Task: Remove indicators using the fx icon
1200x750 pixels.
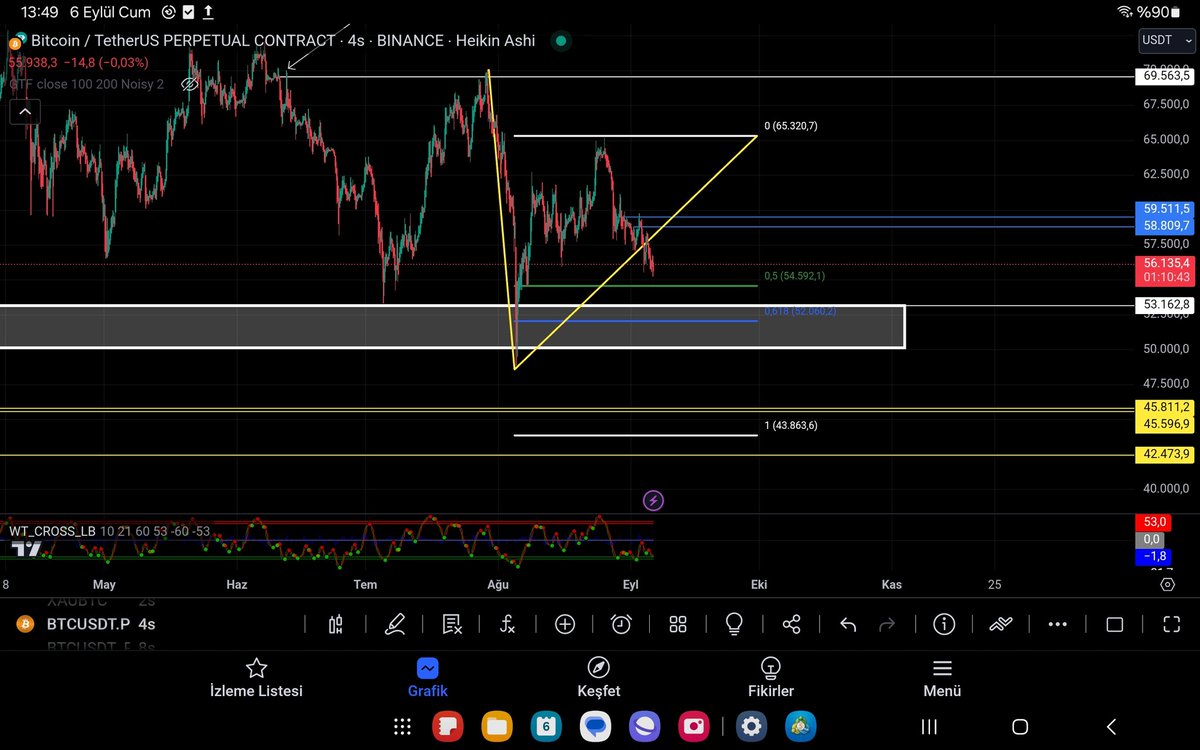Action: point(507,624)
